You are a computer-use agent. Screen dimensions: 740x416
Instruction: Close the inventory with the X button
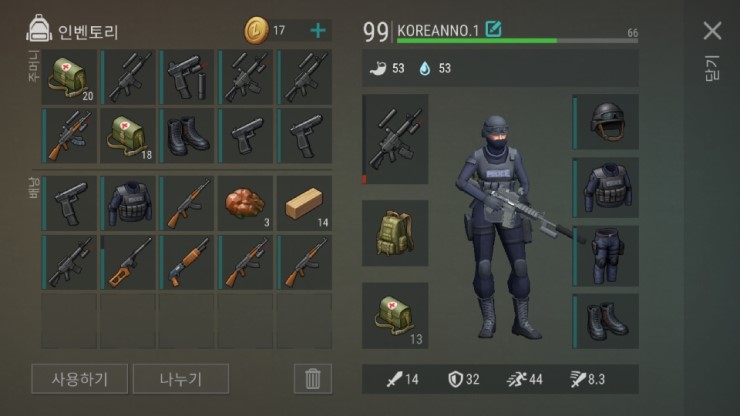(712, 31)
